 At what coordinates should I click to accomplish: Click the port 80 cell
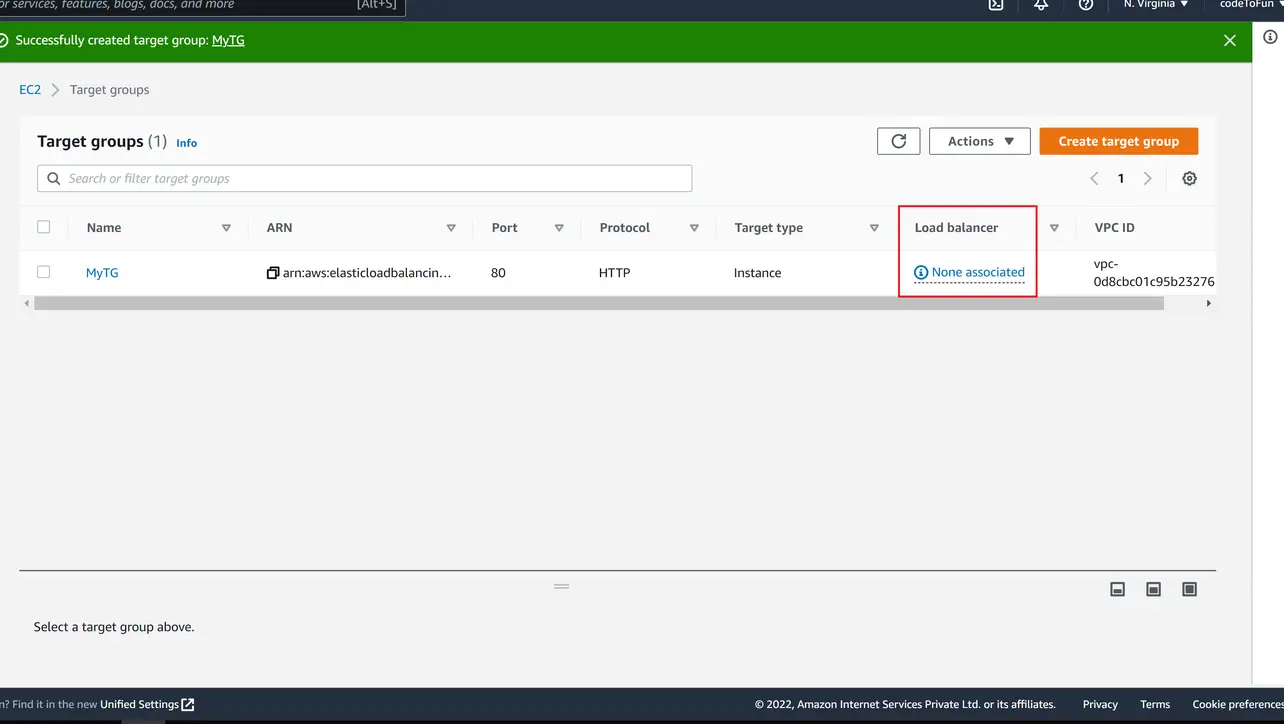pyautogui.click(x=498, y=273)
